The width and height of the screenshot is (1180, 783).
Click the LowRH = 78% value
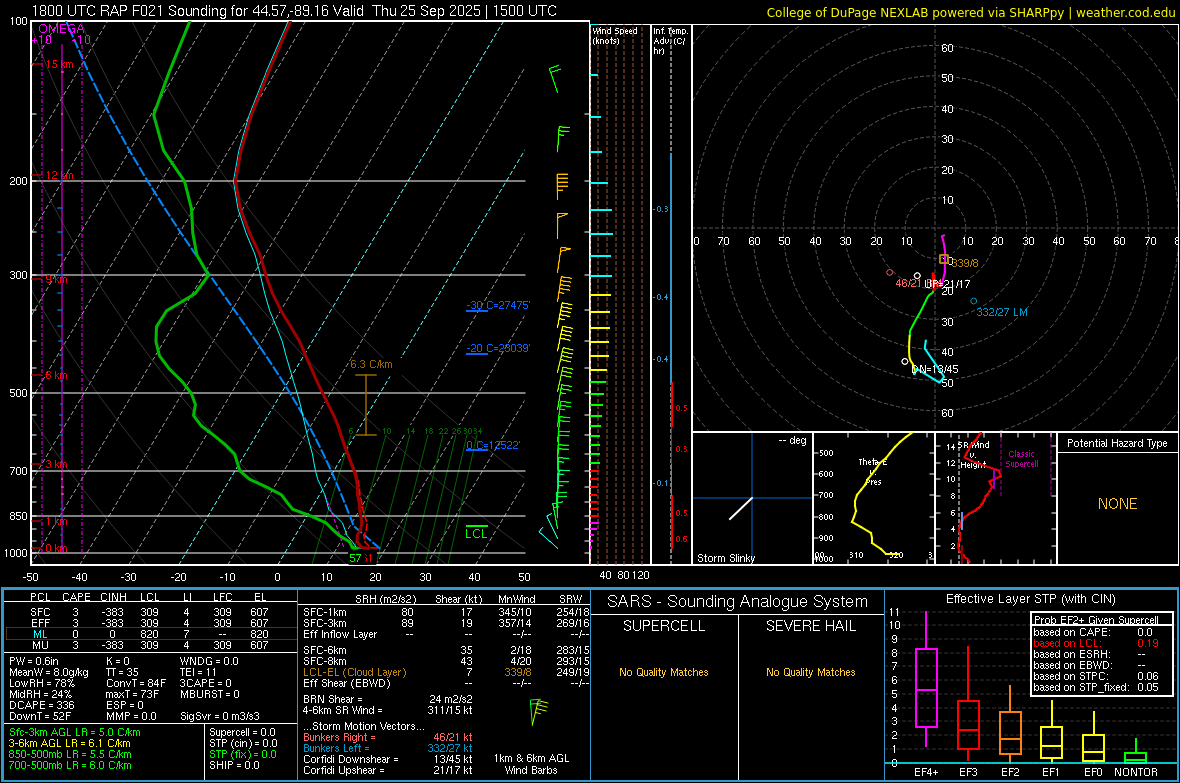click(42, 683)
